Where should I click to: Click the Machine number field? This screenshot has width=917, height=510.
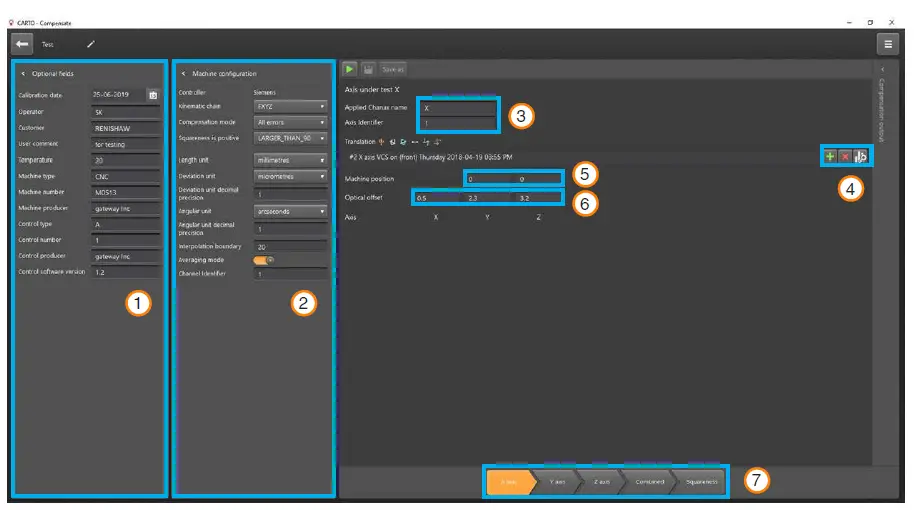(x=125, y=192)
